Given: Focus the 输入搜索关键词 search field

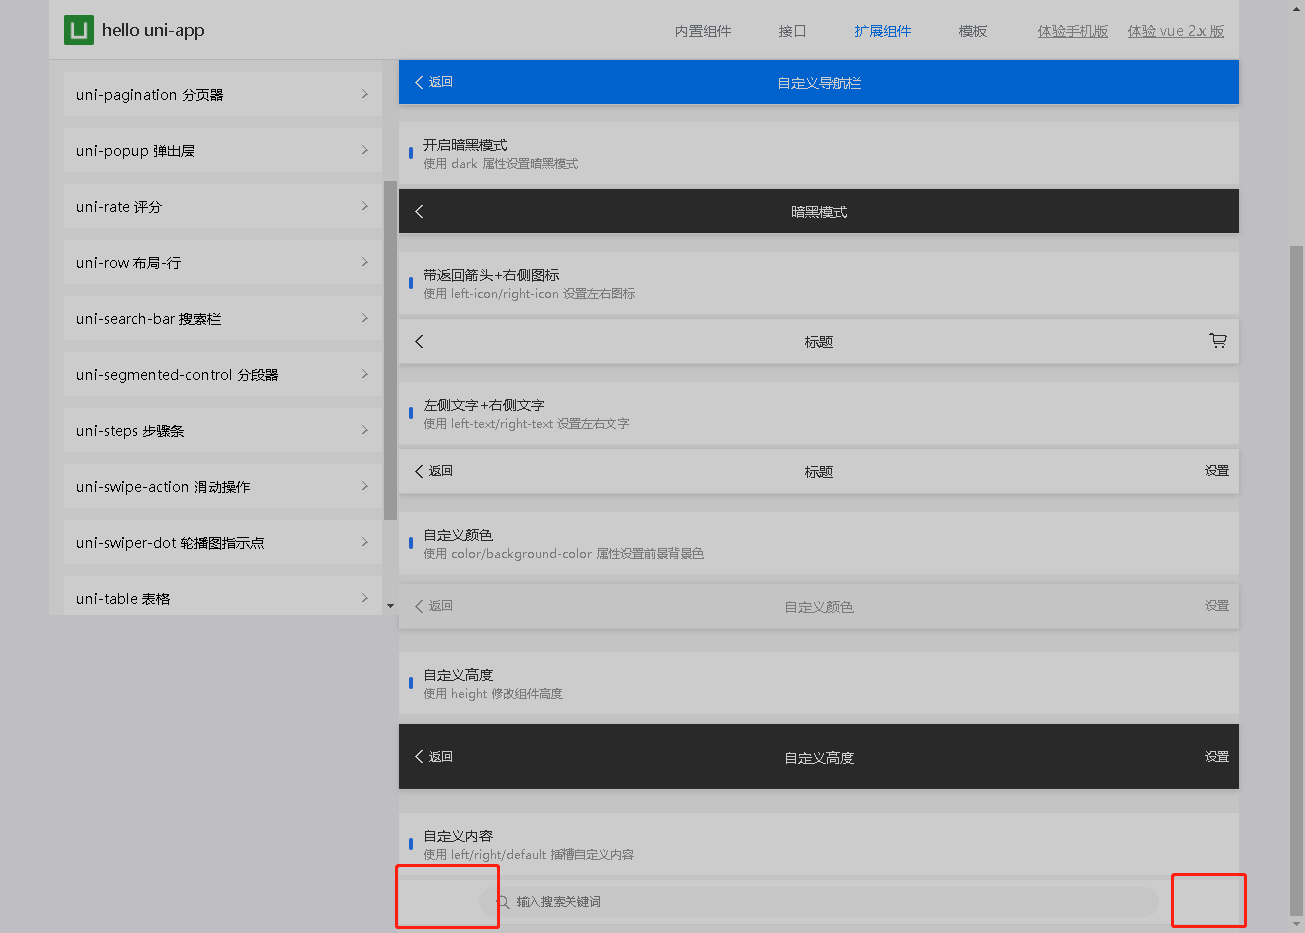Looking at the screenshot, I should pos(818,902).
